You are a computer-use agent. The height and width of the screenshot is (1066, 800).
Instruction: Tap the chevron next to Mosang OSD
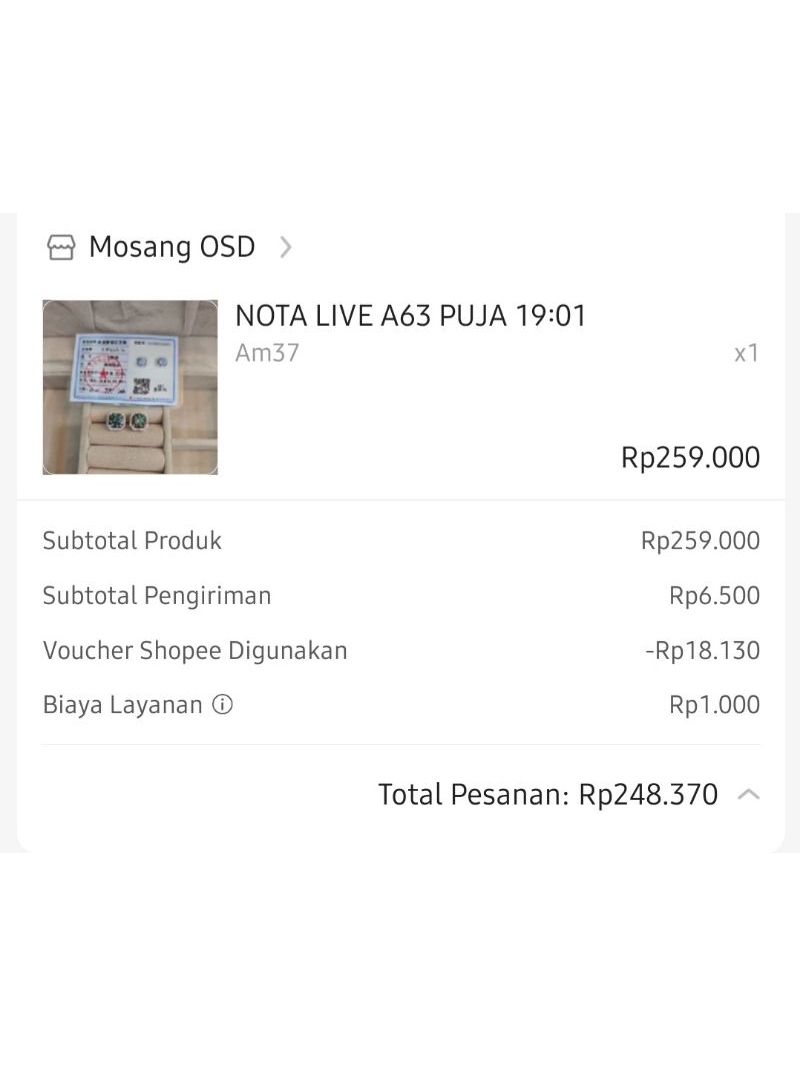(x=286, y=247)
